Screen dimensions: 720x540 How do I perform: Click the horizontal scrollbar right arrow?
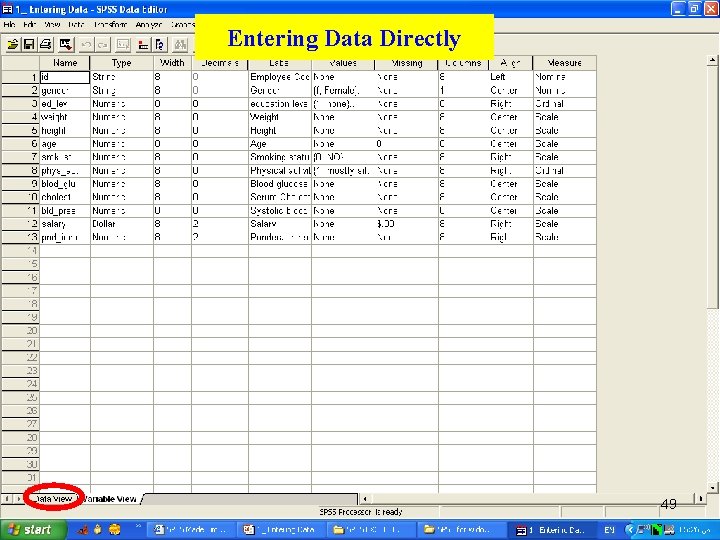pyautogui.click(x=700, y=498)
